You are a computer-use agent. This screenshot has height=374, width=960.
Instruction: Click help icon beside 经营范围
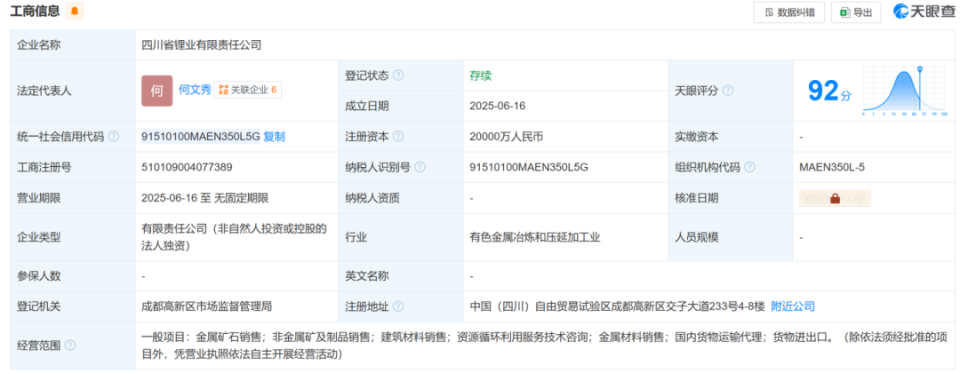coord(70,345)
